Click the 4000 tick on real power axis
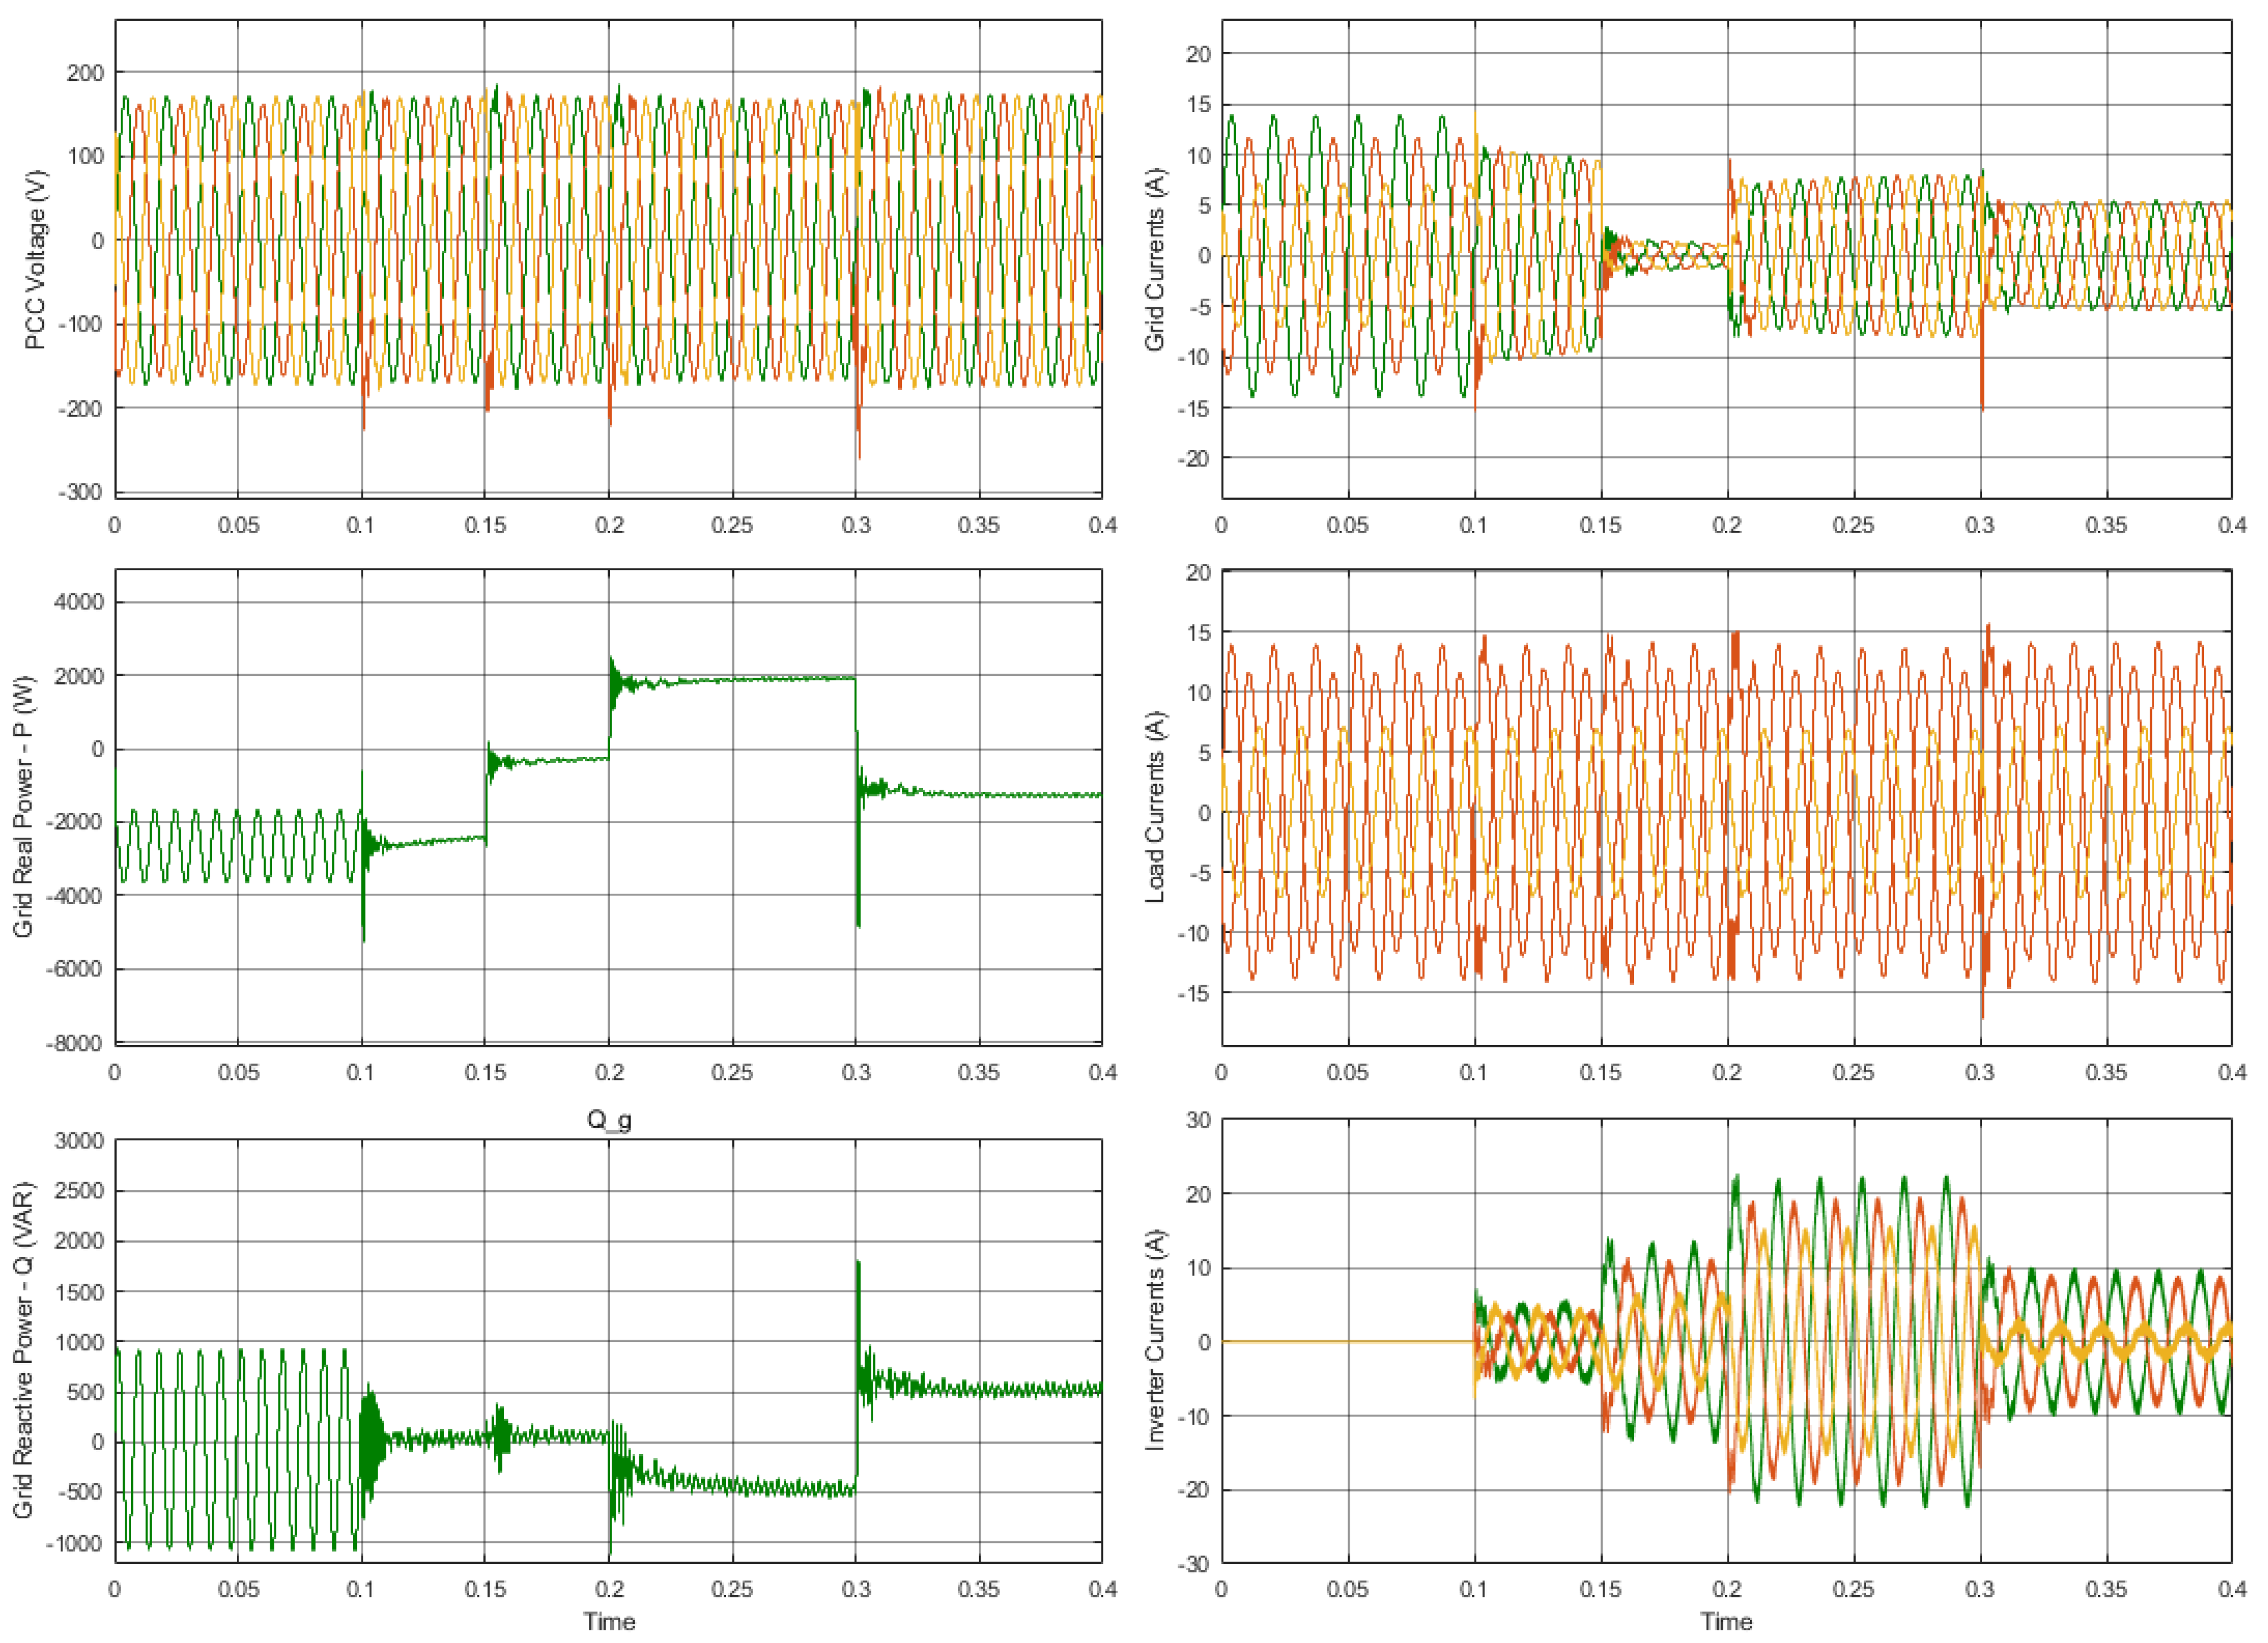Screen dimensions: 2268x1643 [80, 602]
